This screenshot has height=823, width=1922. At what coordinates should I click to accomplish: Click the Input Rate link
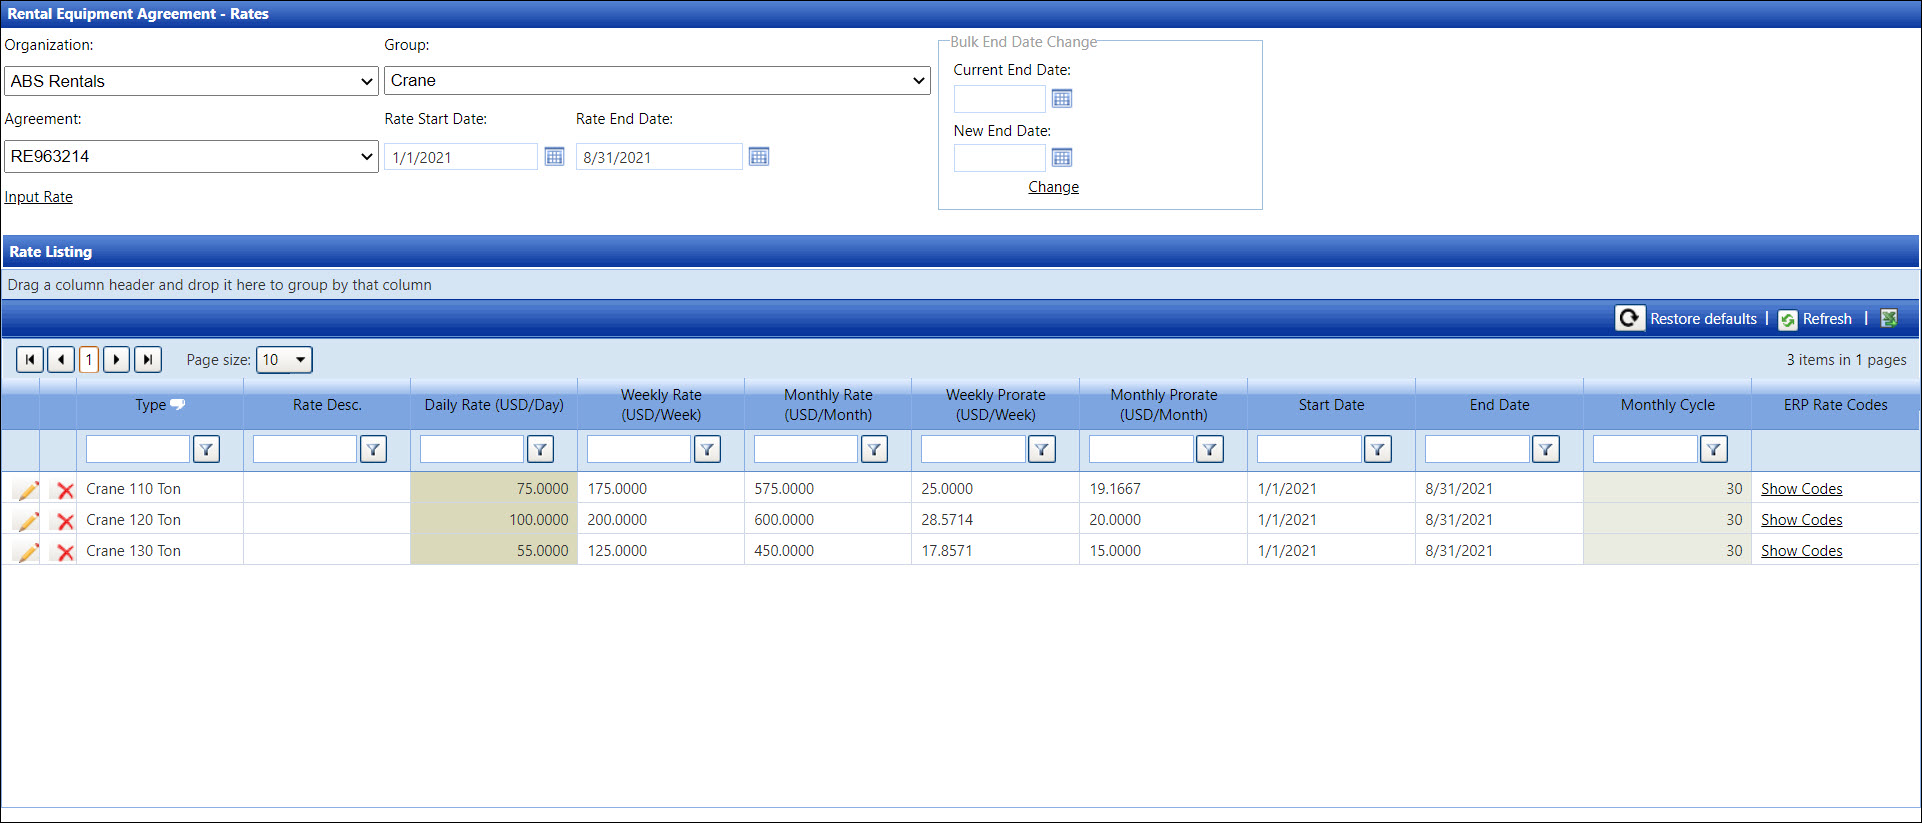[39, 197]
